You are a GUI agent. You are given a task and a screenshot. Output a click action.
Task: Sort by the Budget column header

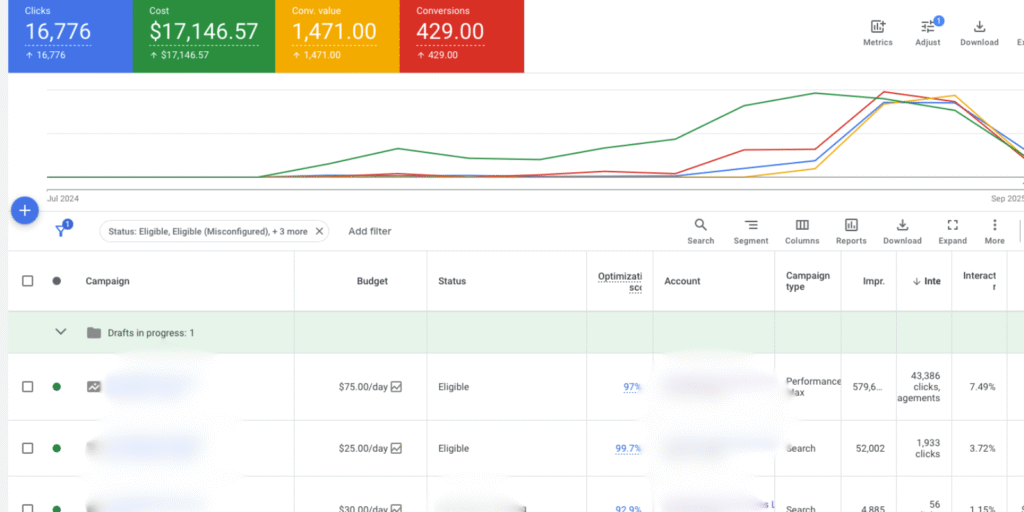[372, 282]
